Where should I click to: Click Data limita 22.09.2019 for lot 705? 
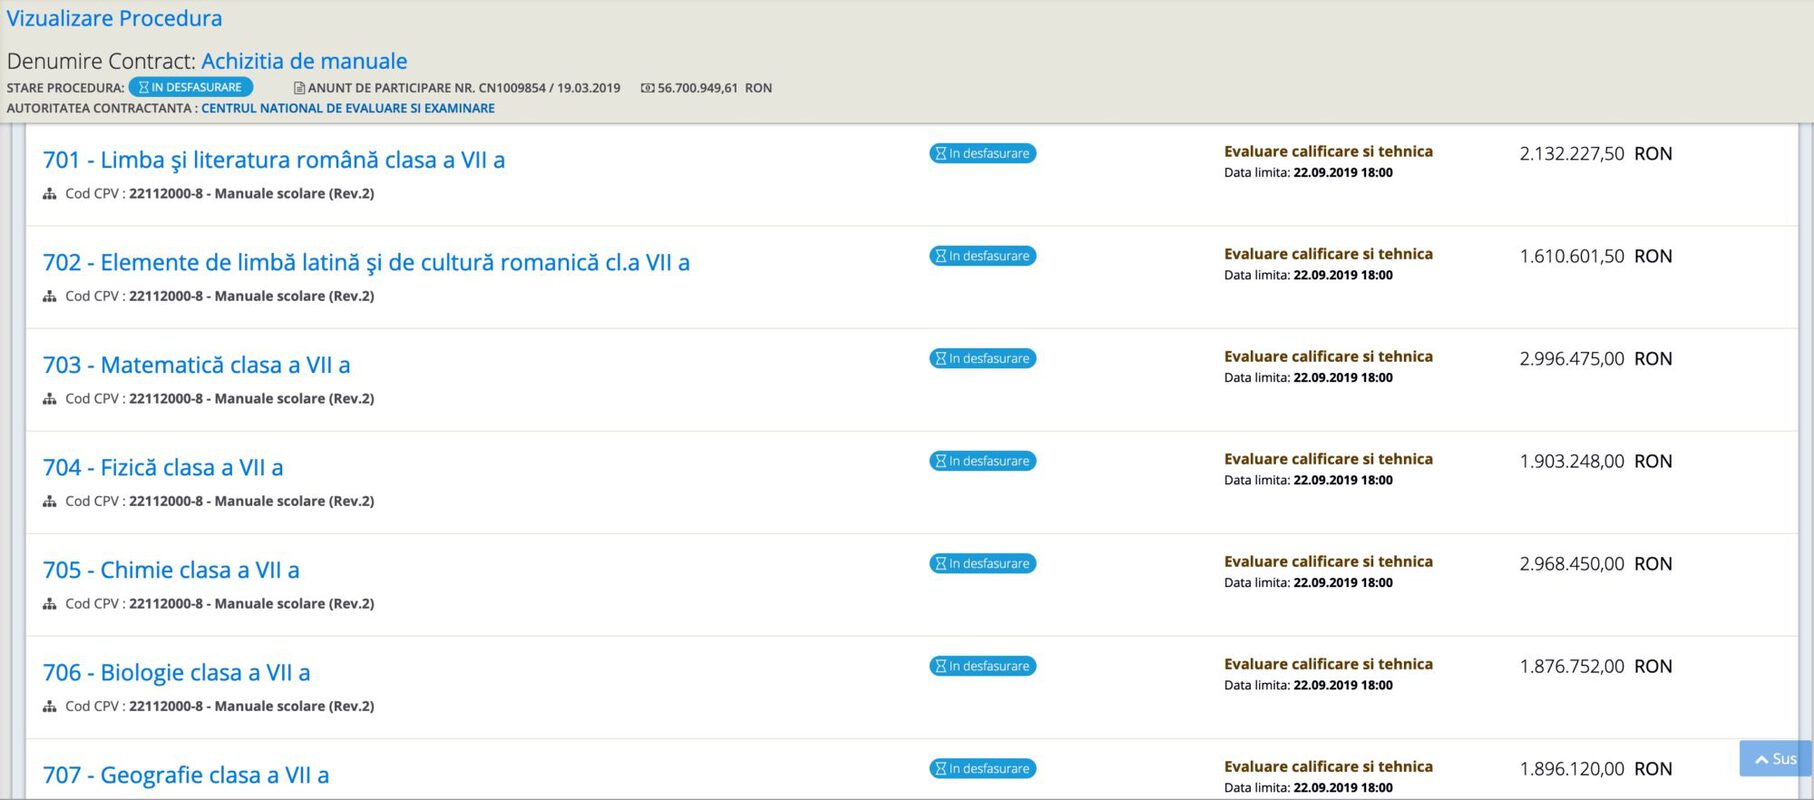(1308, 583)
